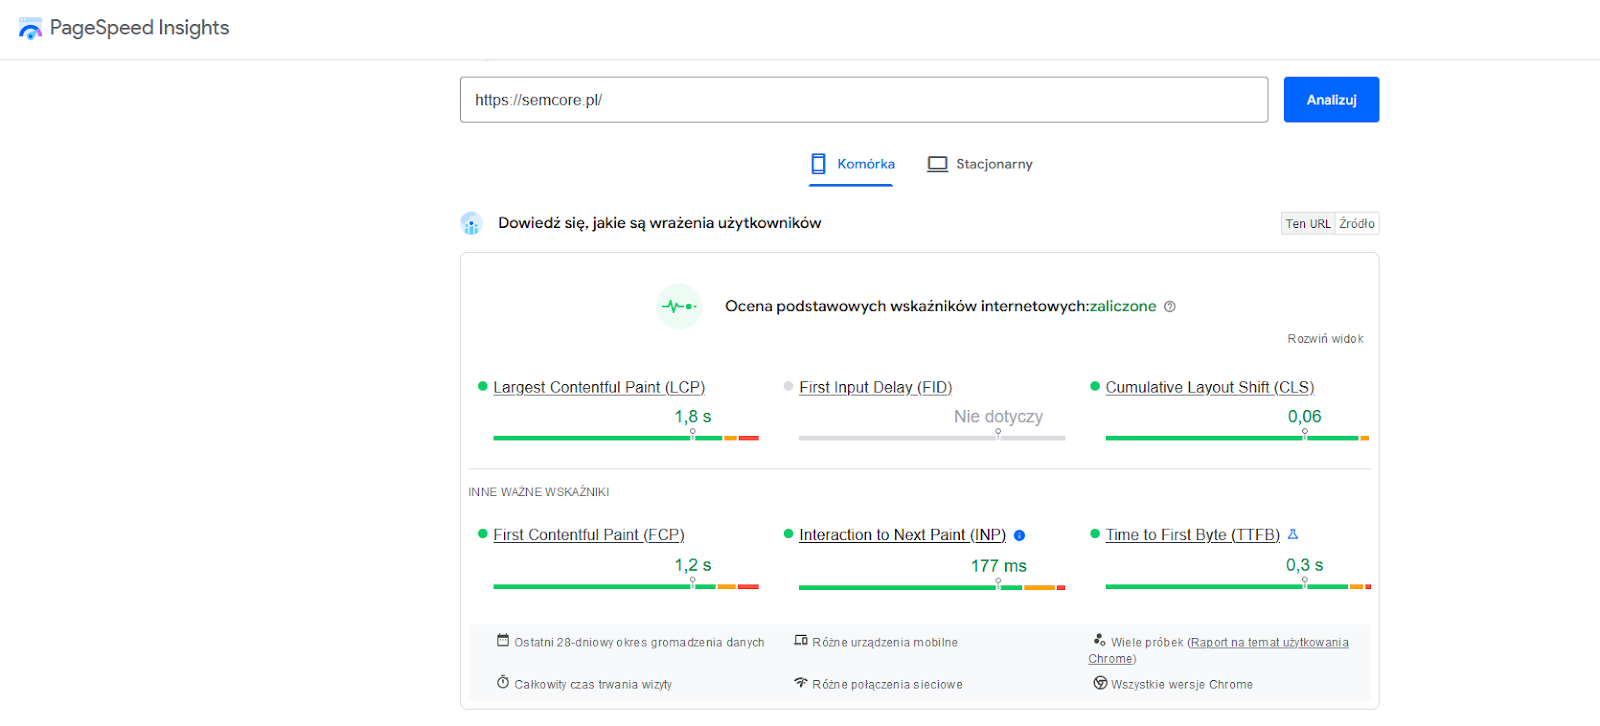Screen dimensions: 1600x726
Task: Click the TTFB value 0,3 s
Action: 1304,565
